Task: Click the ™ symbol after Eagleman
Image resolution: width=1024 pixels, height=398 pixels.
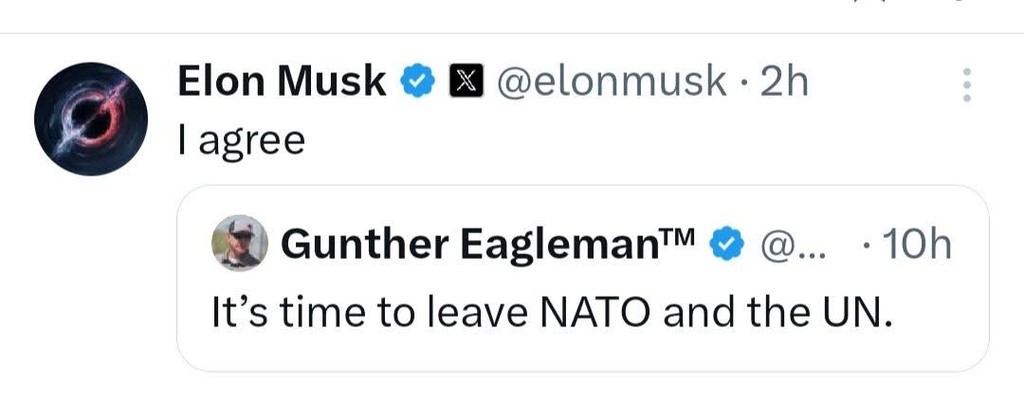Action: coord(685,235)
